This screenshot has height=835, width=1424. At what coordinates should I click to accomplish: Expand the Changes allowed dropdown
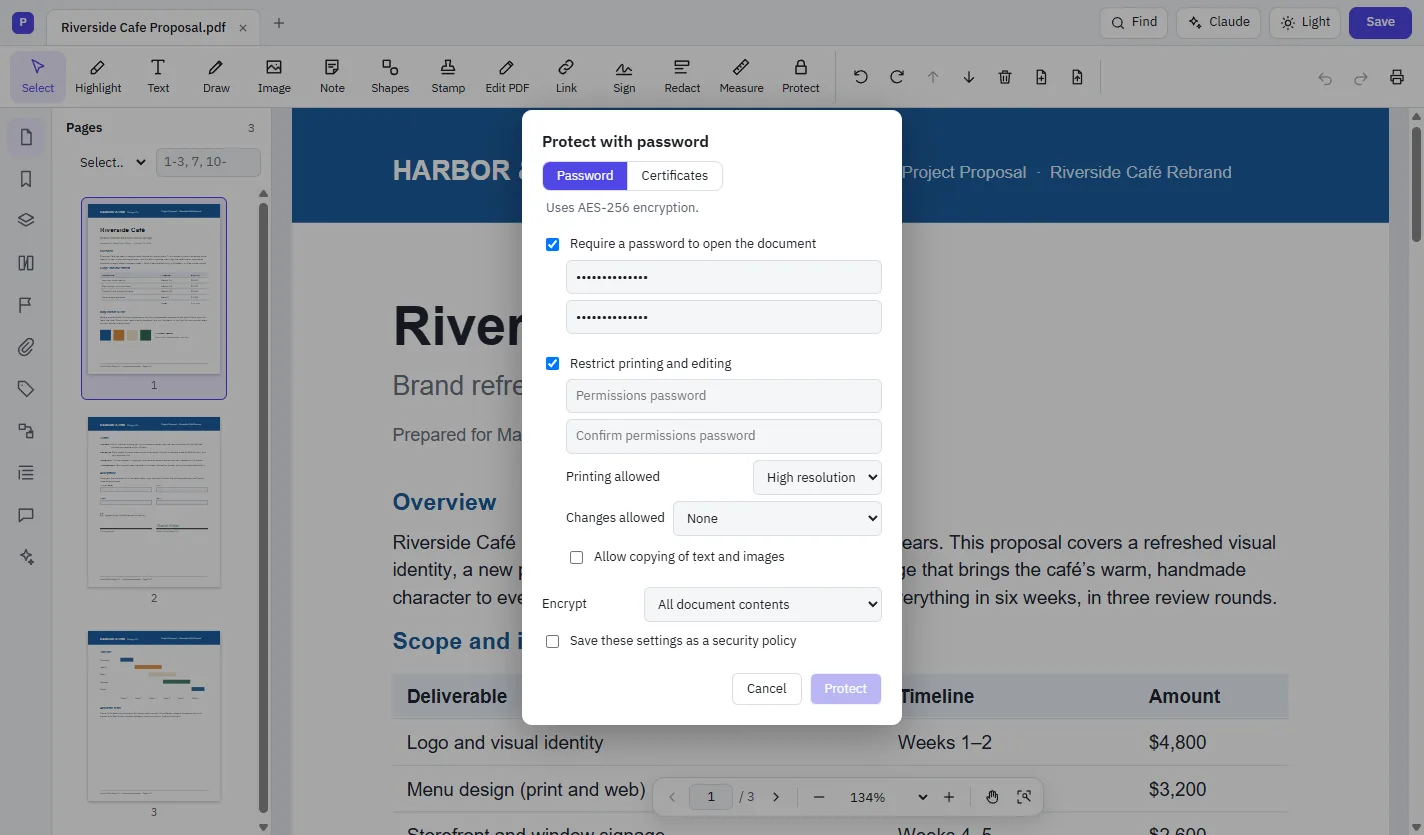click(x=777, y=518)
